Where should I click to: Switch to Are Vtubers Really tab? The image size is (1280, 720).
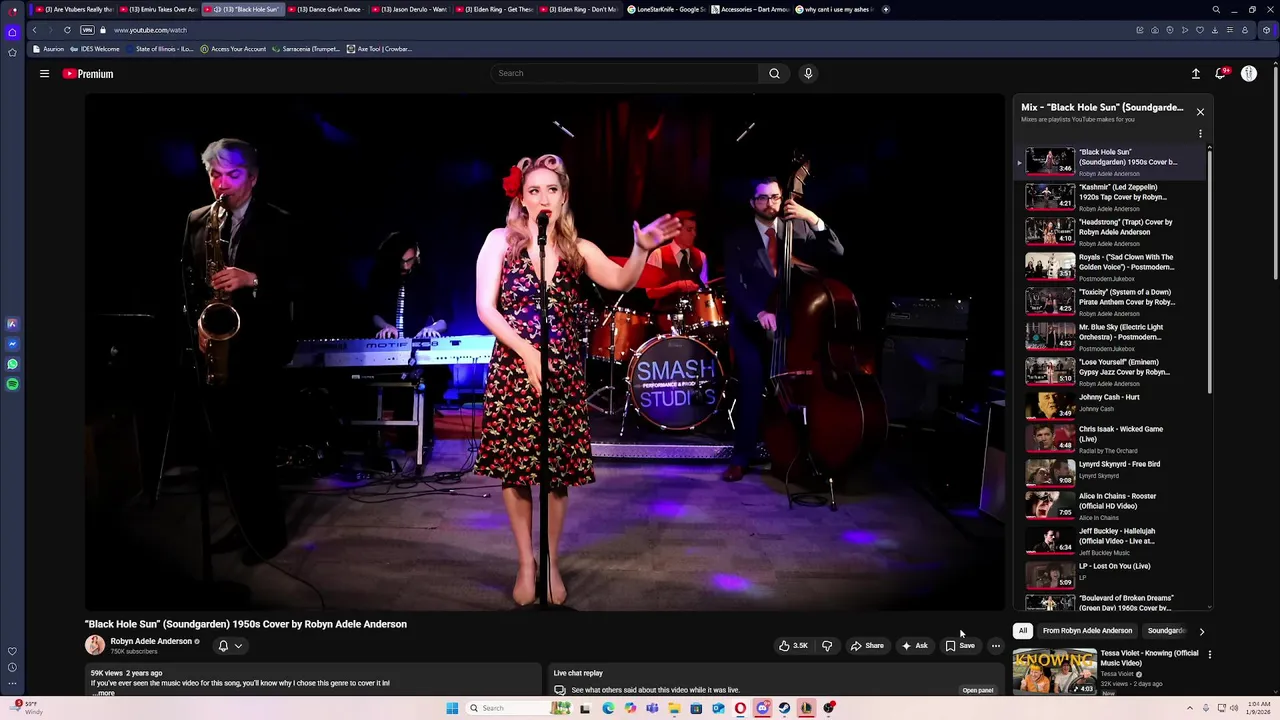point(74,9)
